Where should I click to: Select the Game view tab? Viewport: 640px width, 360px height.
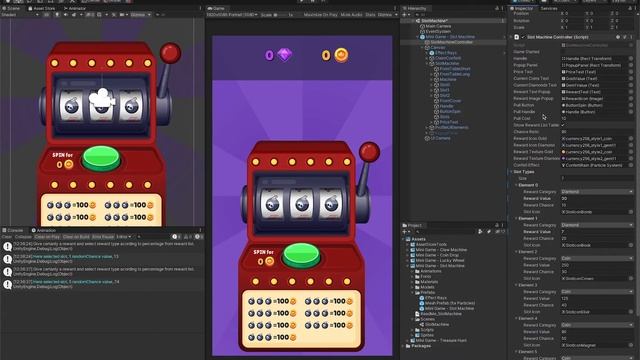pyautogui.click(x=216, y=8)
